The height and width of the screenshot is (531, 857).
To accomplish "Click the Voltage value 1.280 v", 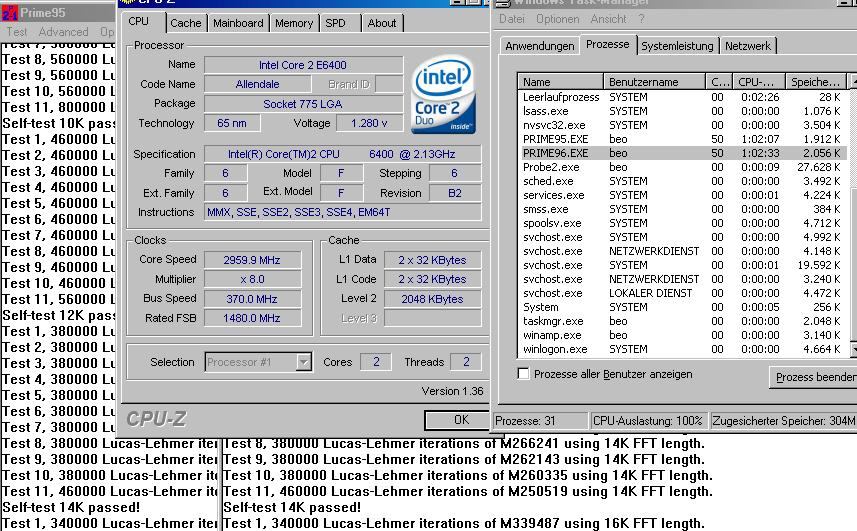I will click(369, 123).
